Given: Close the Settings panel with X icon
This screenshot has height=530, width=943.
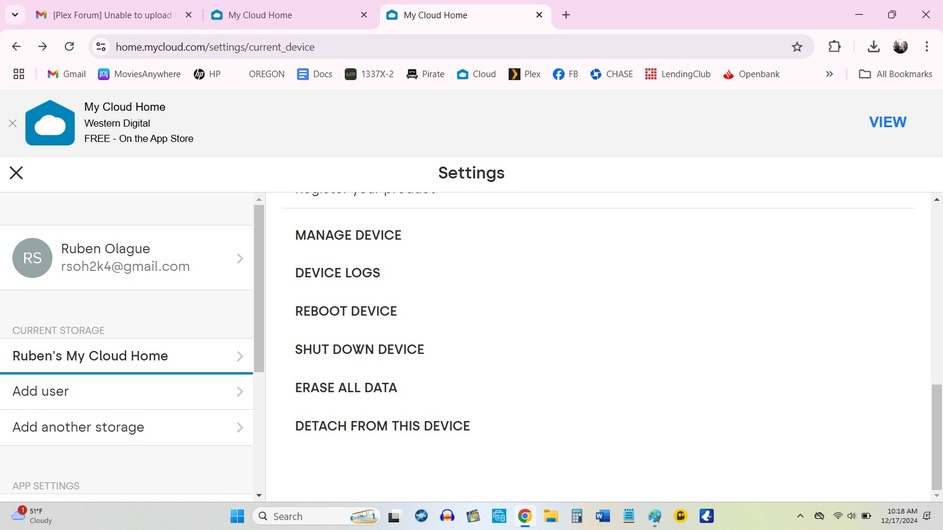Looking at the screenshot, I should click(16, 173).
